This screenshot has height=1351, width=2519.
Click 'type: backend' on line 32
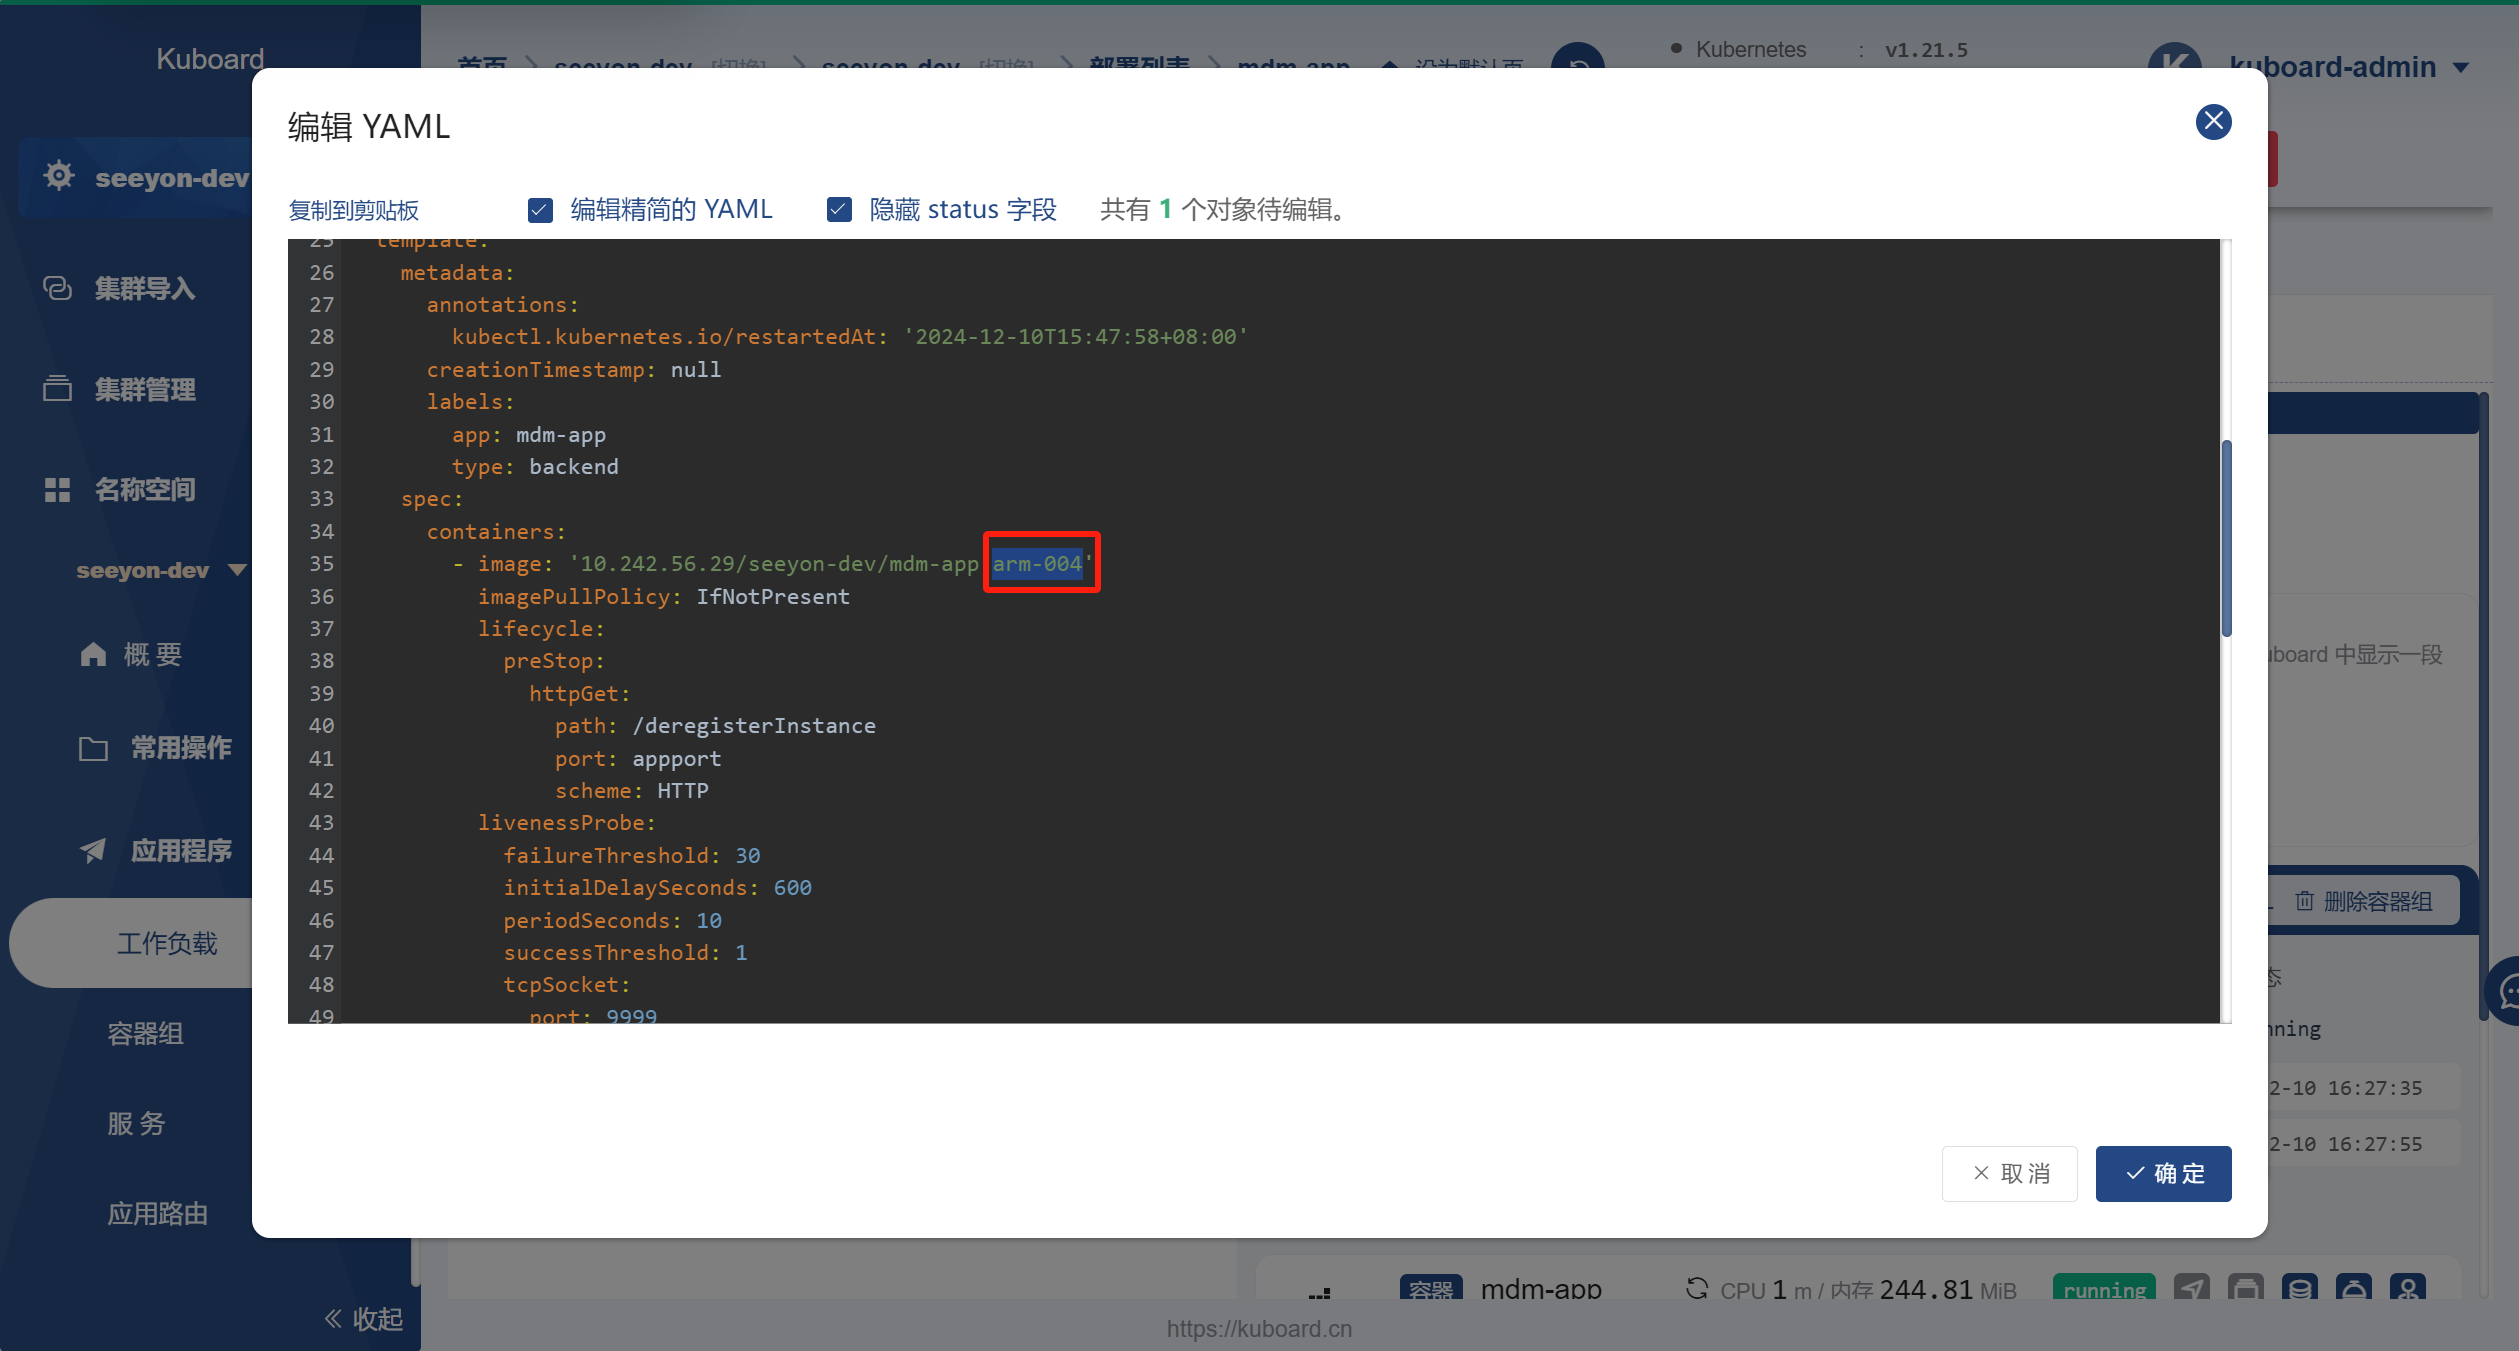click(x=535, y=467)
